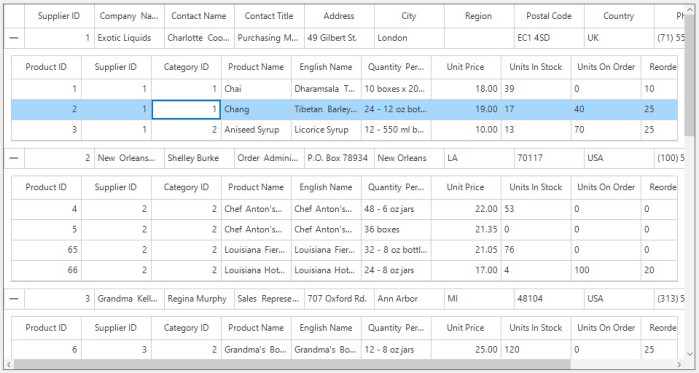Select the Exotic Liquids company cell
The image size is (699, 373).
pyautogui.click(x=129, y=38)
